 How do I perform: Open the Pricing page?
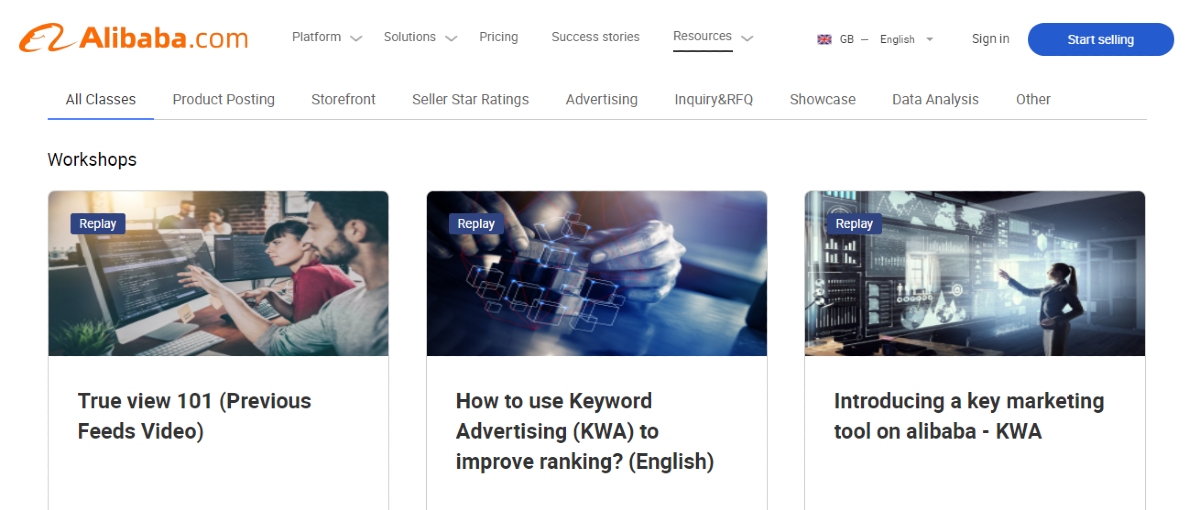[x=498, y=37]
